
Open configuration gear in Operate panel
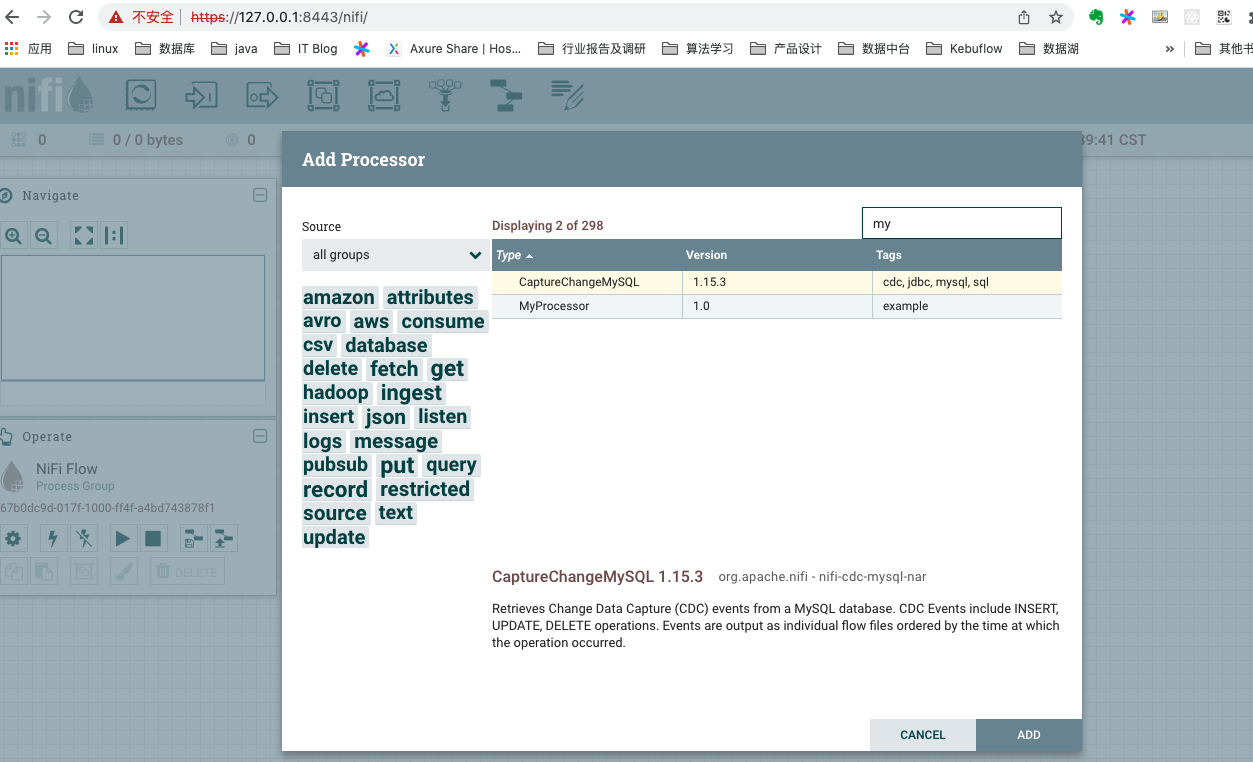pos(13,539)
